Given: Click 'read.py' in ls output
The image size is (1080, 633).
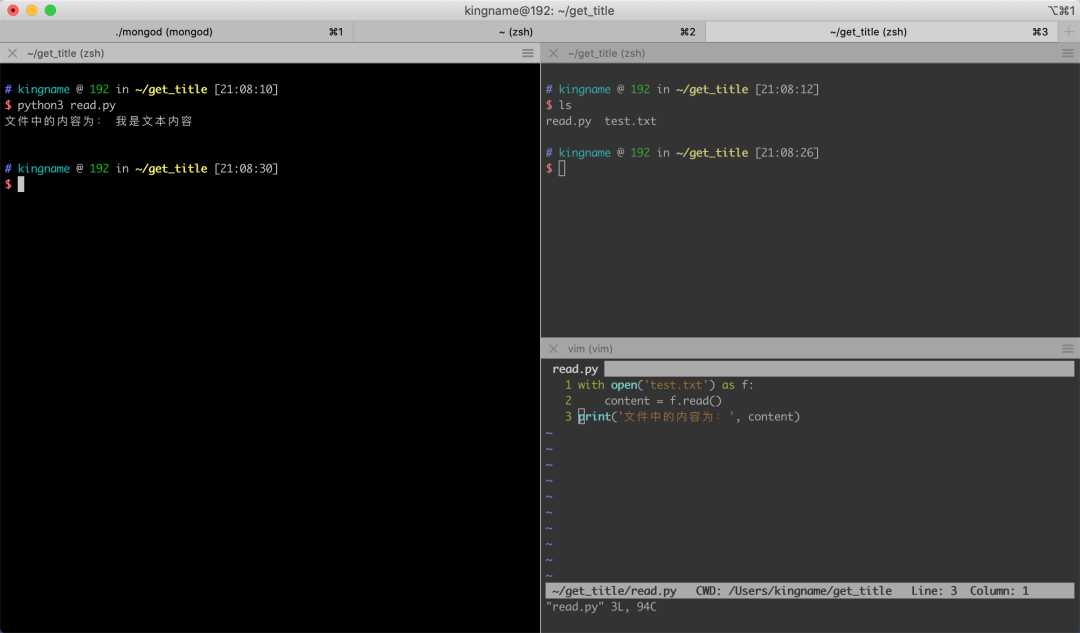Looking at the screenshot, I should [x=568, y=121].
